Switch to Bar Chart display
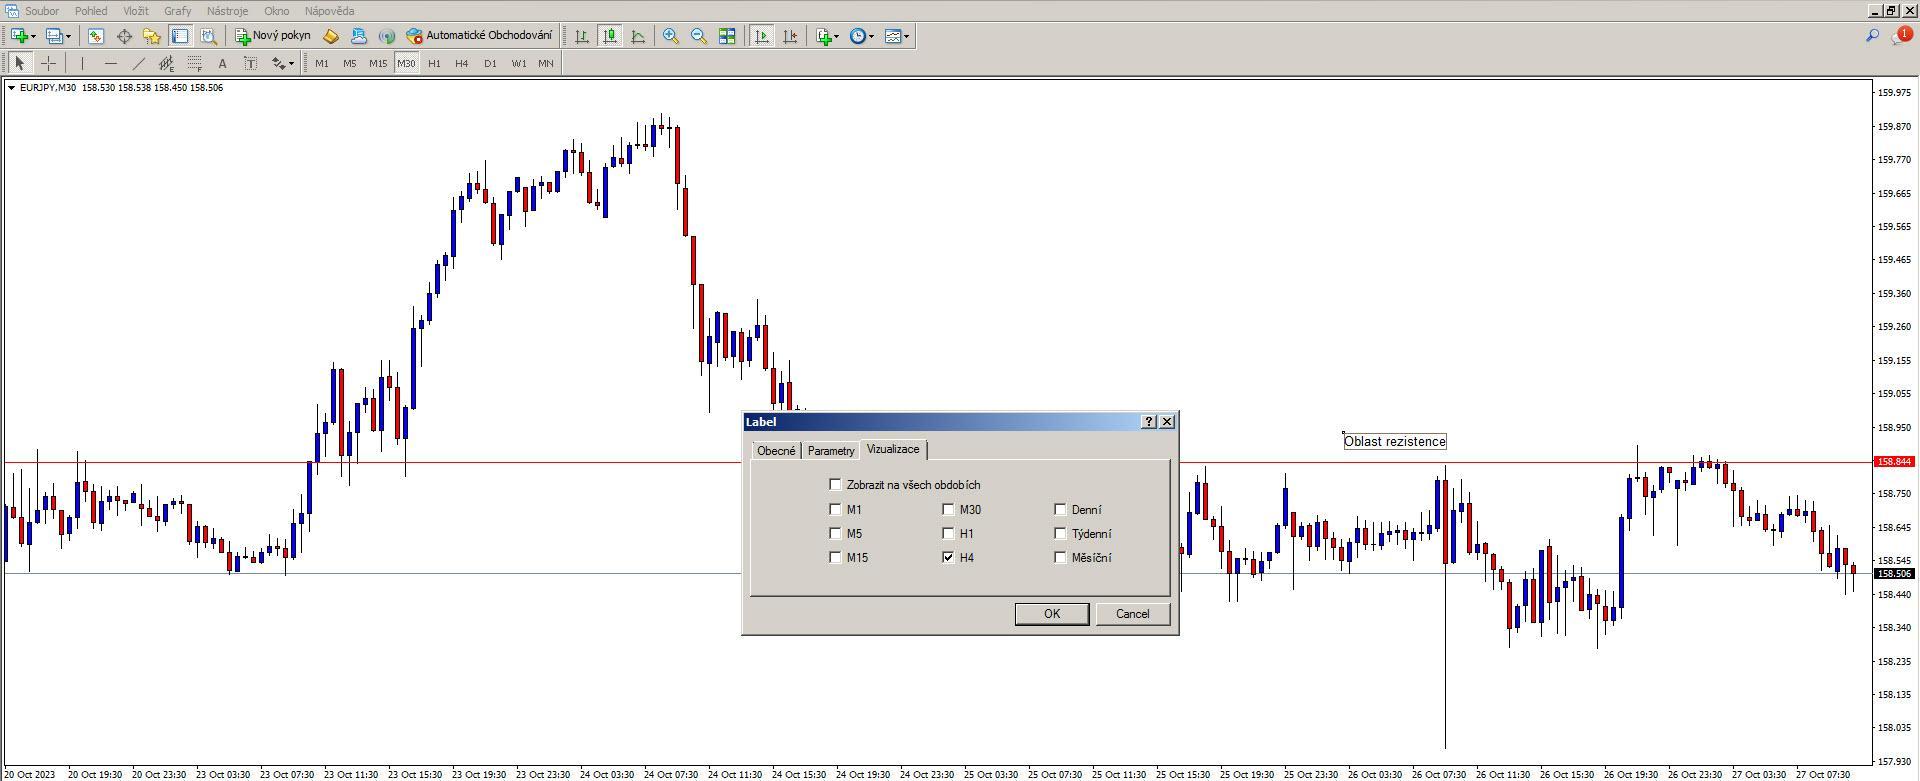The width and height of the screenshot is (1920, 781). (581, 36)
